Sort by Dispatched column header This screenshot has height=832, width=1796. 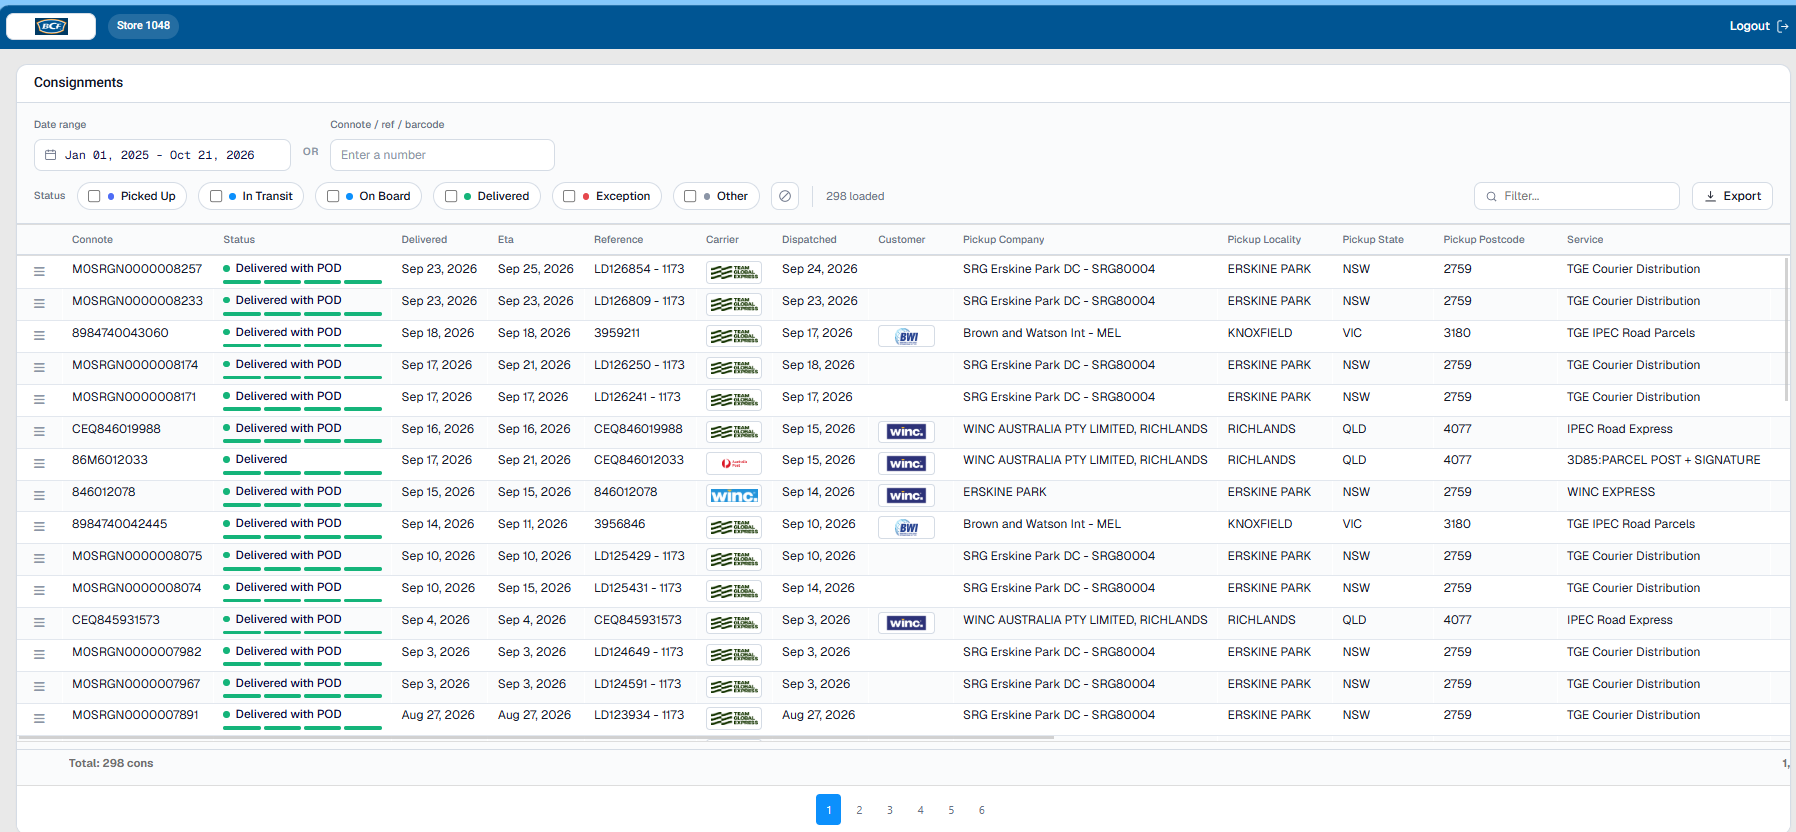(x=809, y=240)
